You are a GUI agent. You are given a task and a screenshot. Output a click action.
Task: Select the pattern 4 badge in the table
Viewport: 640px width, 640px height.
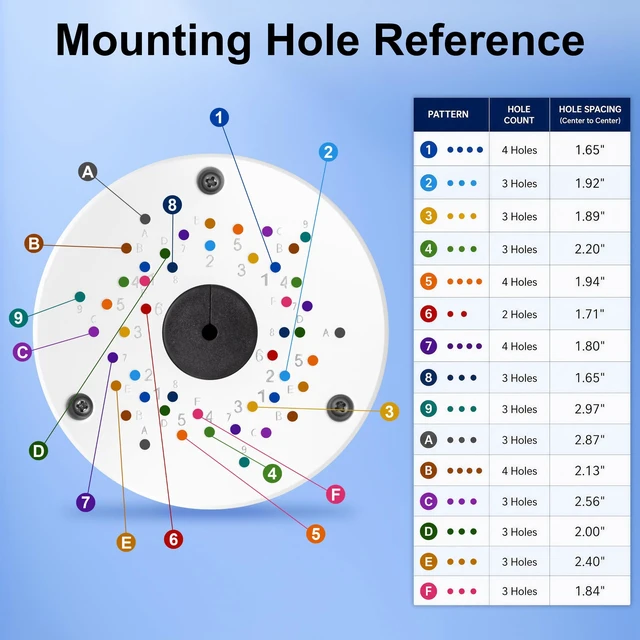pyautogui.click(x=429, y=249)
